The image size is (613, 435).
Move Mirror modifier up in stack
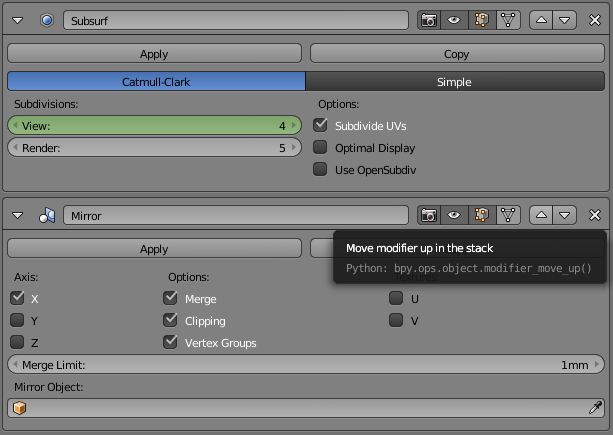pyautogui.click(x=541, y=215)
